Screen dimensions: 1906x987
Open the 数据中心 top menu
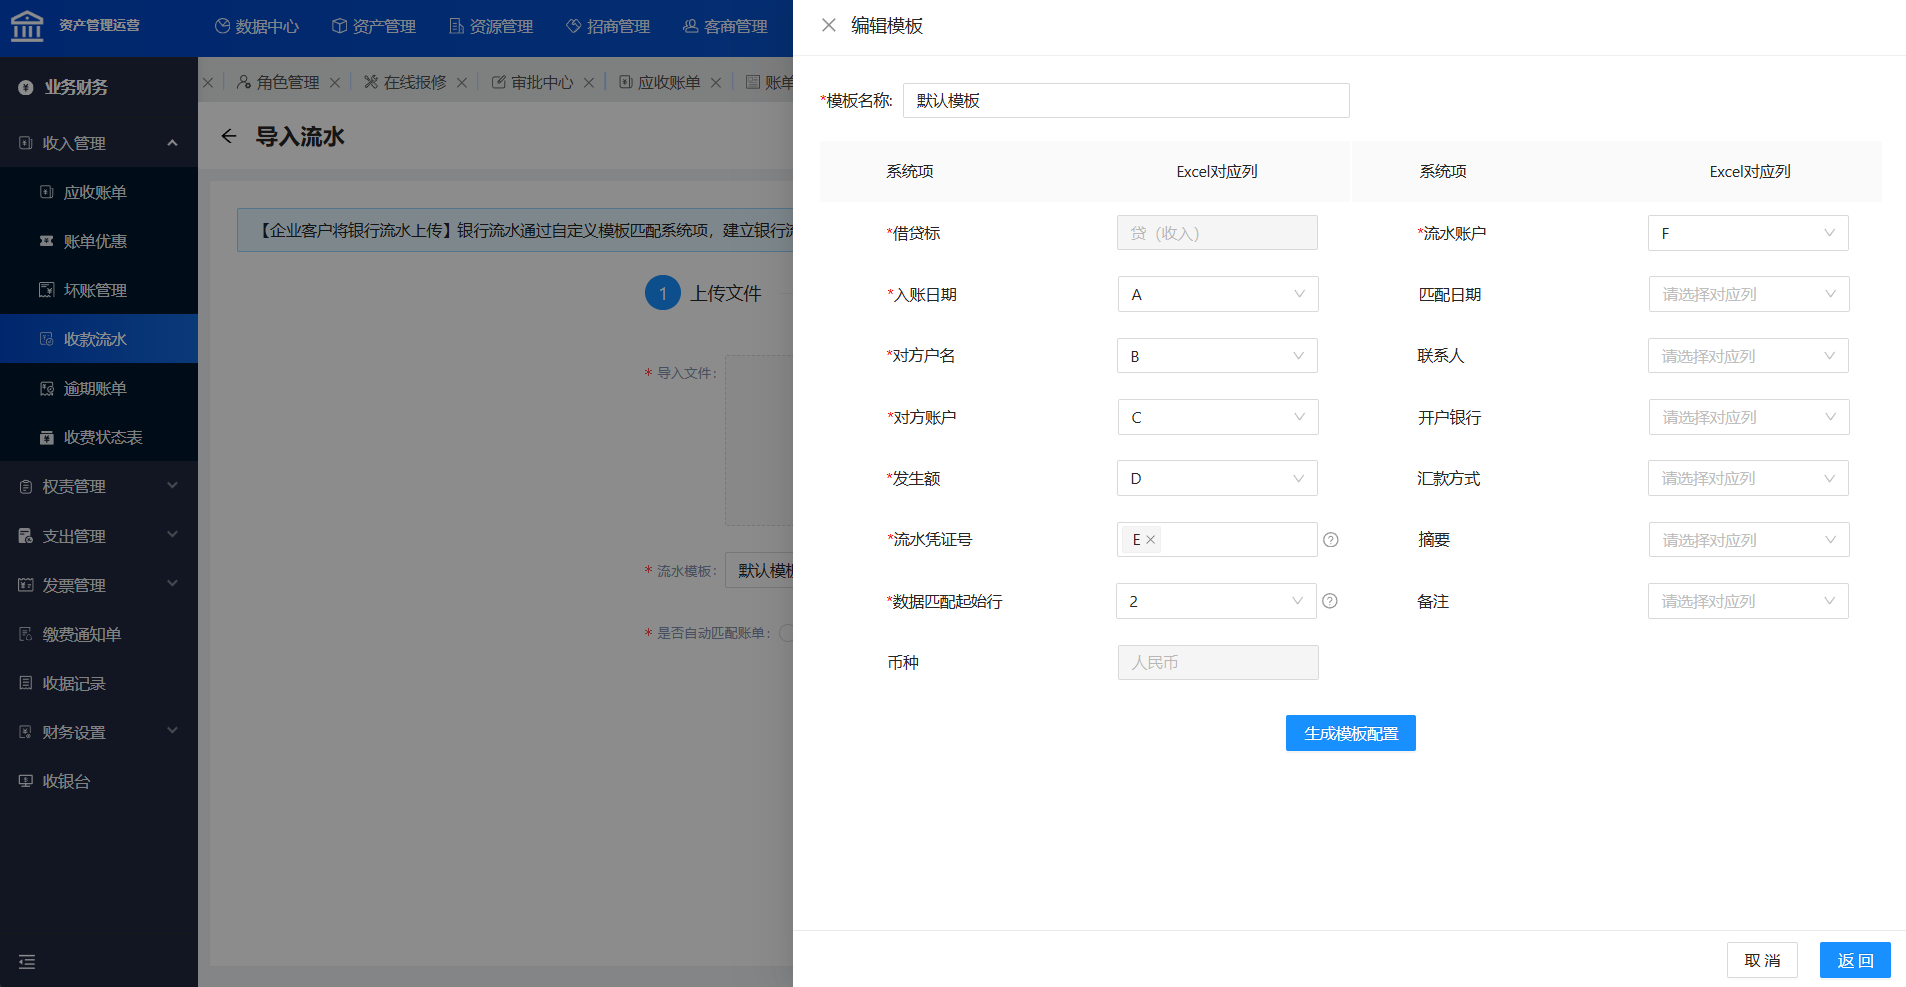point(257,27)
